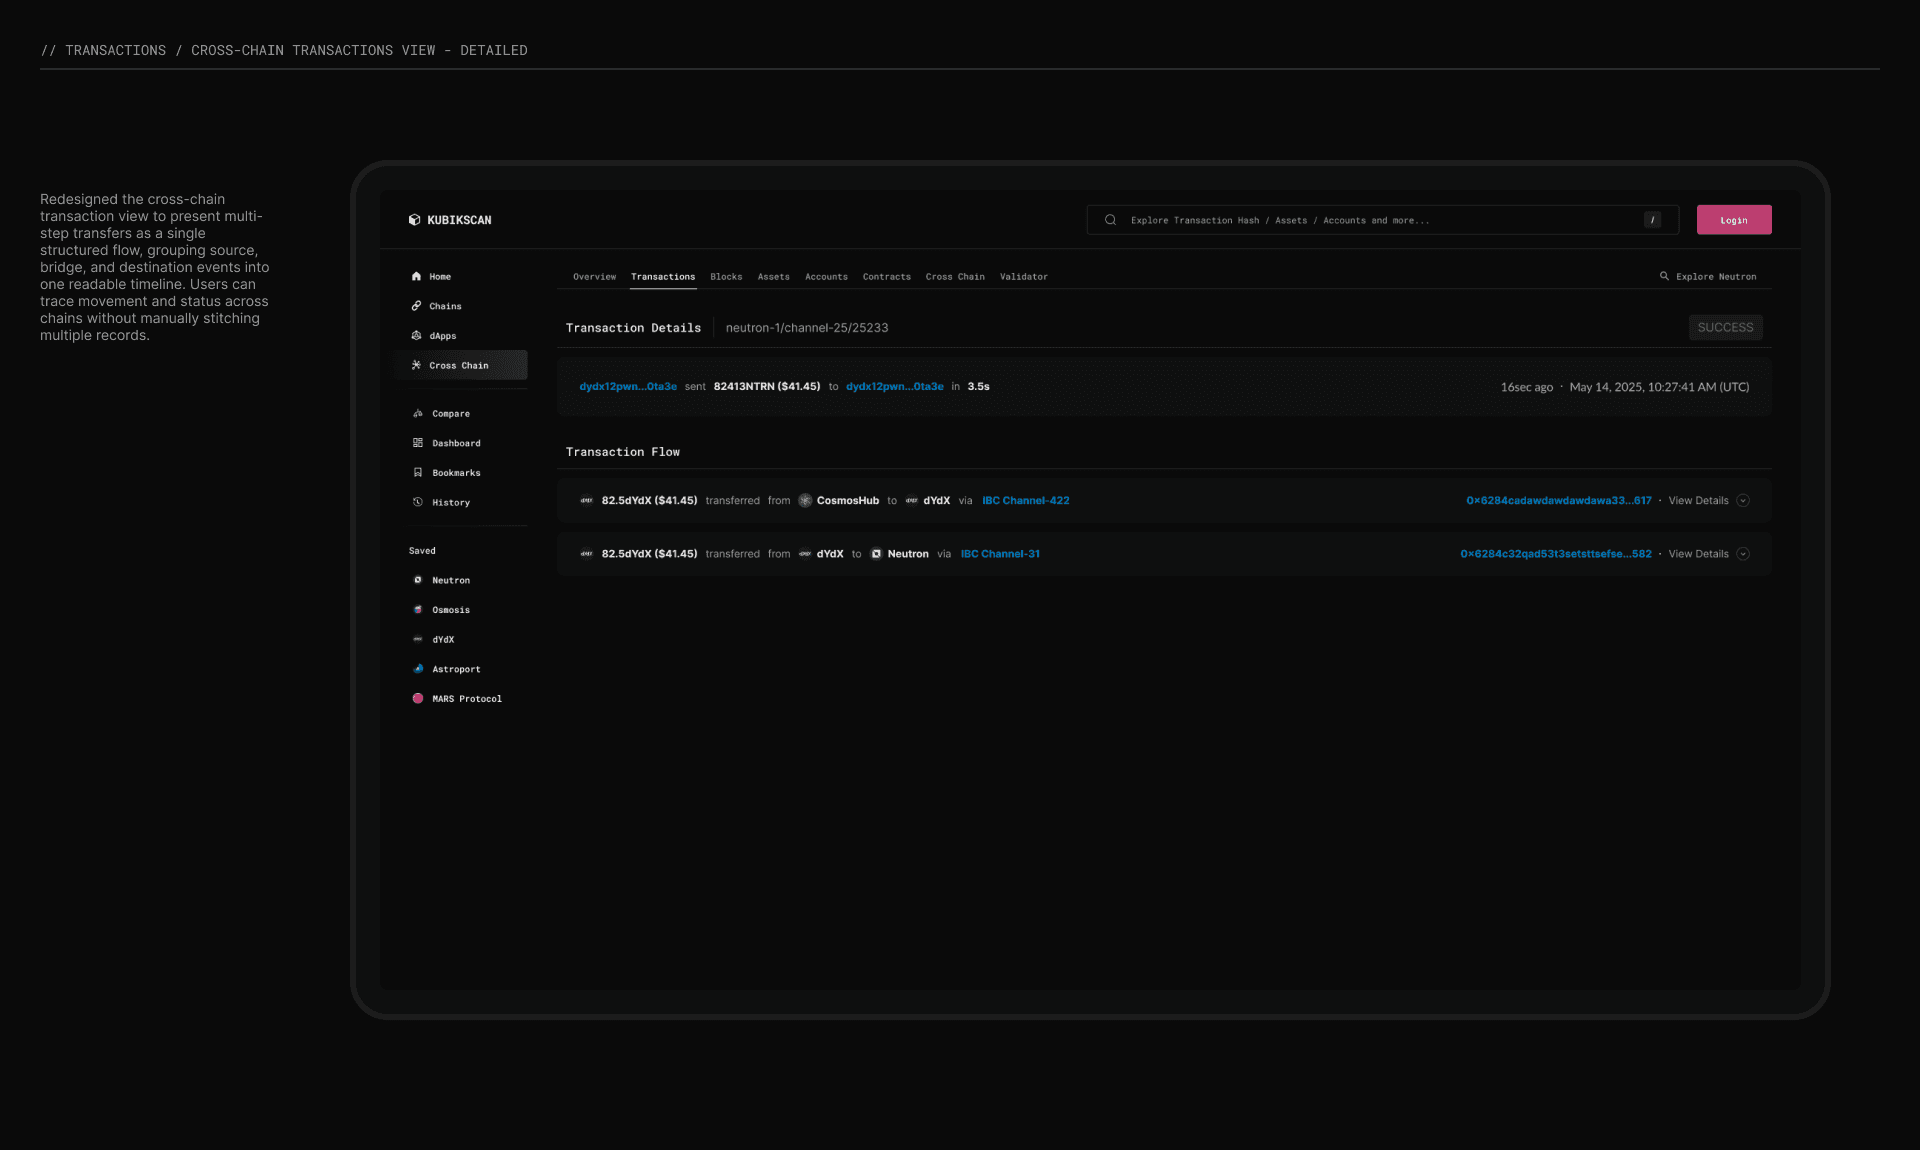This screenshot has height=1150, width=1920.
Task: Select Compare in the sidebar
Action: [450, 414]
